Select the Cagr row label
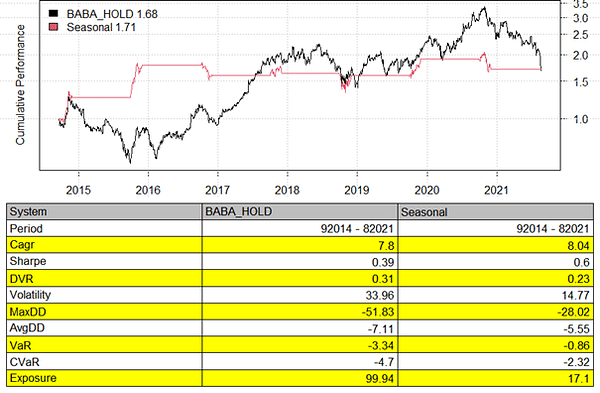600x393 pixels. [x=22, y=245]
